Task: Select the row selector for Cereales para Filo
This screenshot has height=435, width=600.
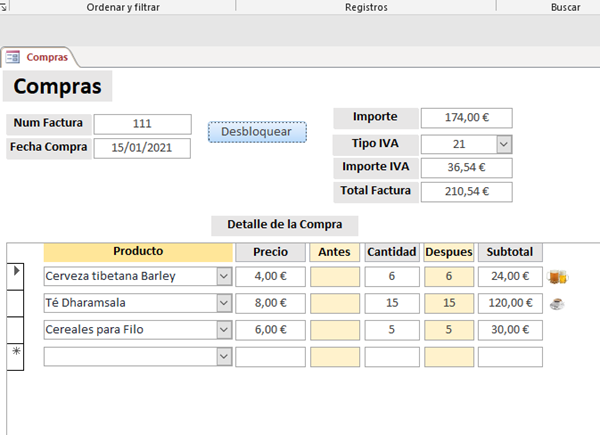Action: click(15, 329)
